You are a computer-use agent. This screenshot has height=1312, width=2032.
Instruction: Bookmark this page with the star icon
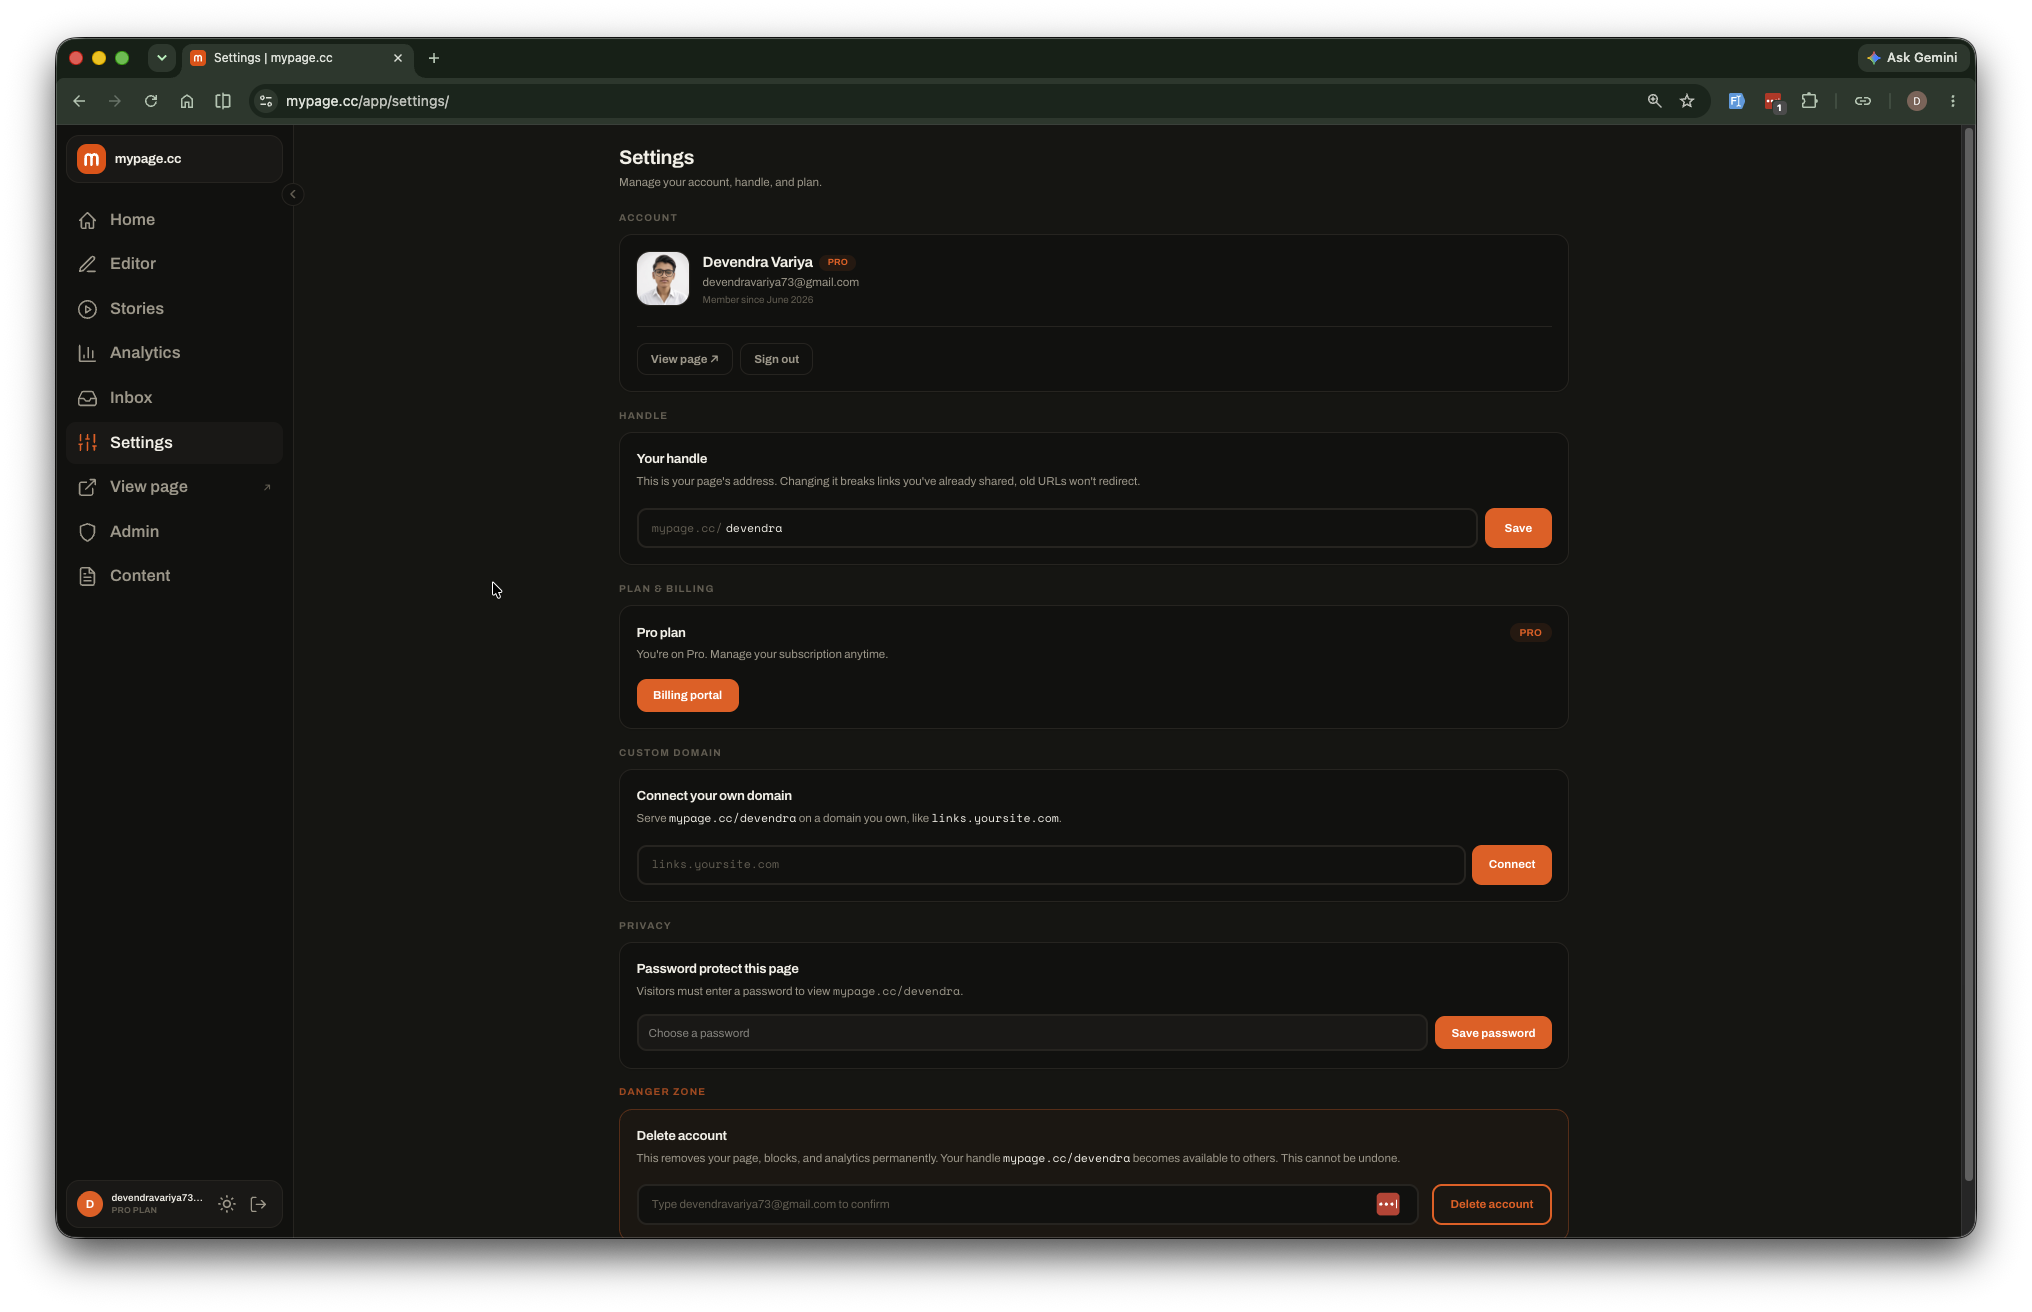pyautogui.click(x=1687, y=101)
